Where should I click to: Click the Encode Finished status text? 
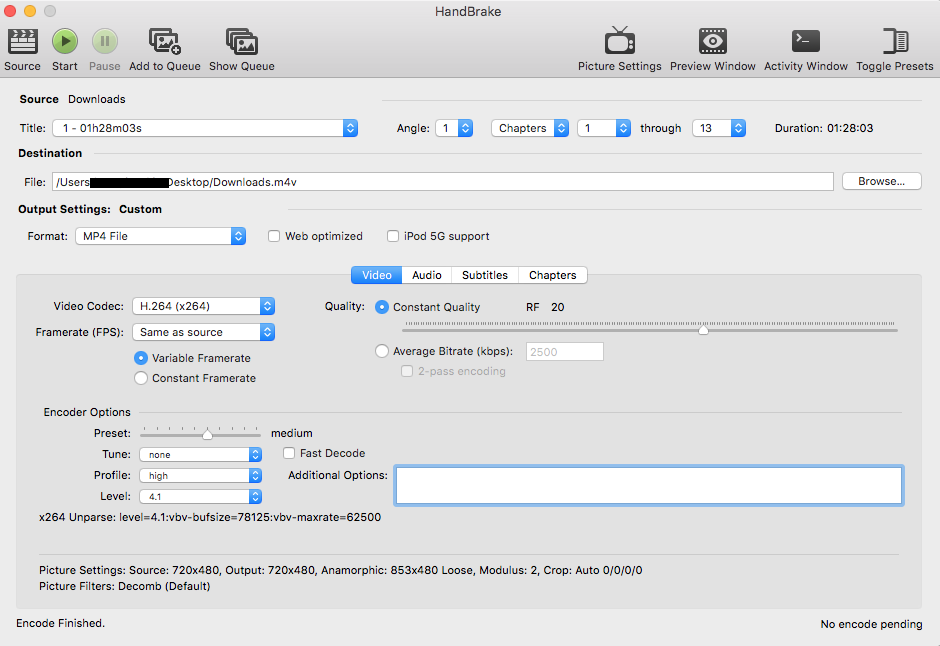61,623
